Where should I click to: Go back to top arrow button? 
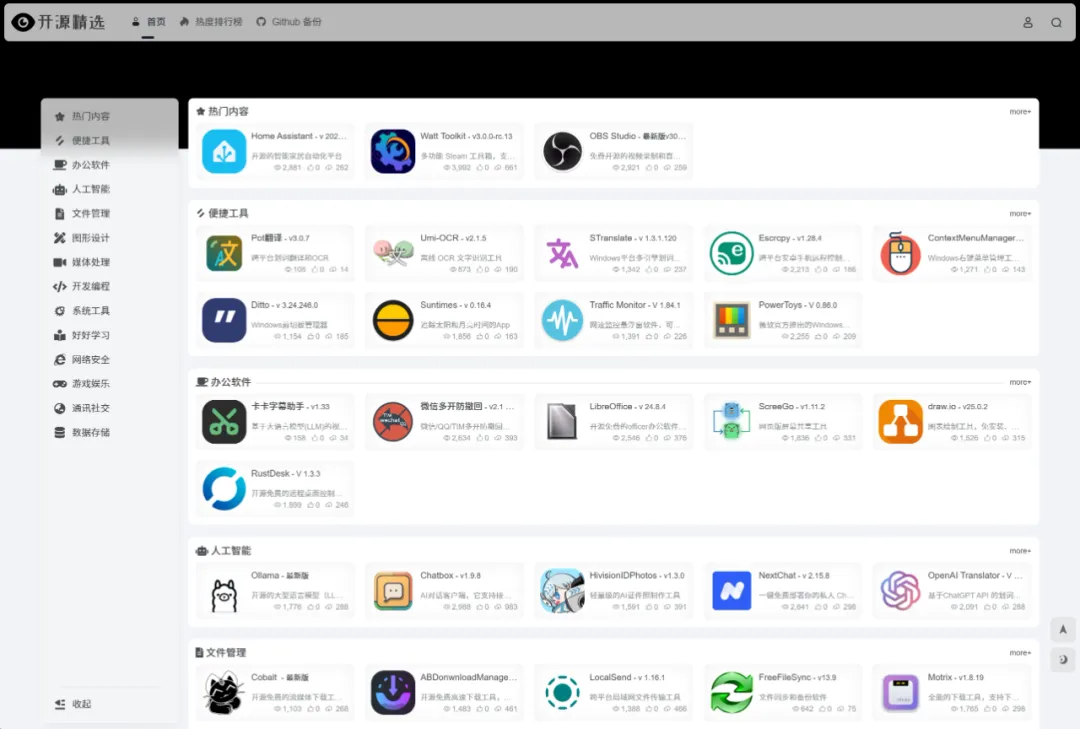coord(1063,629)
